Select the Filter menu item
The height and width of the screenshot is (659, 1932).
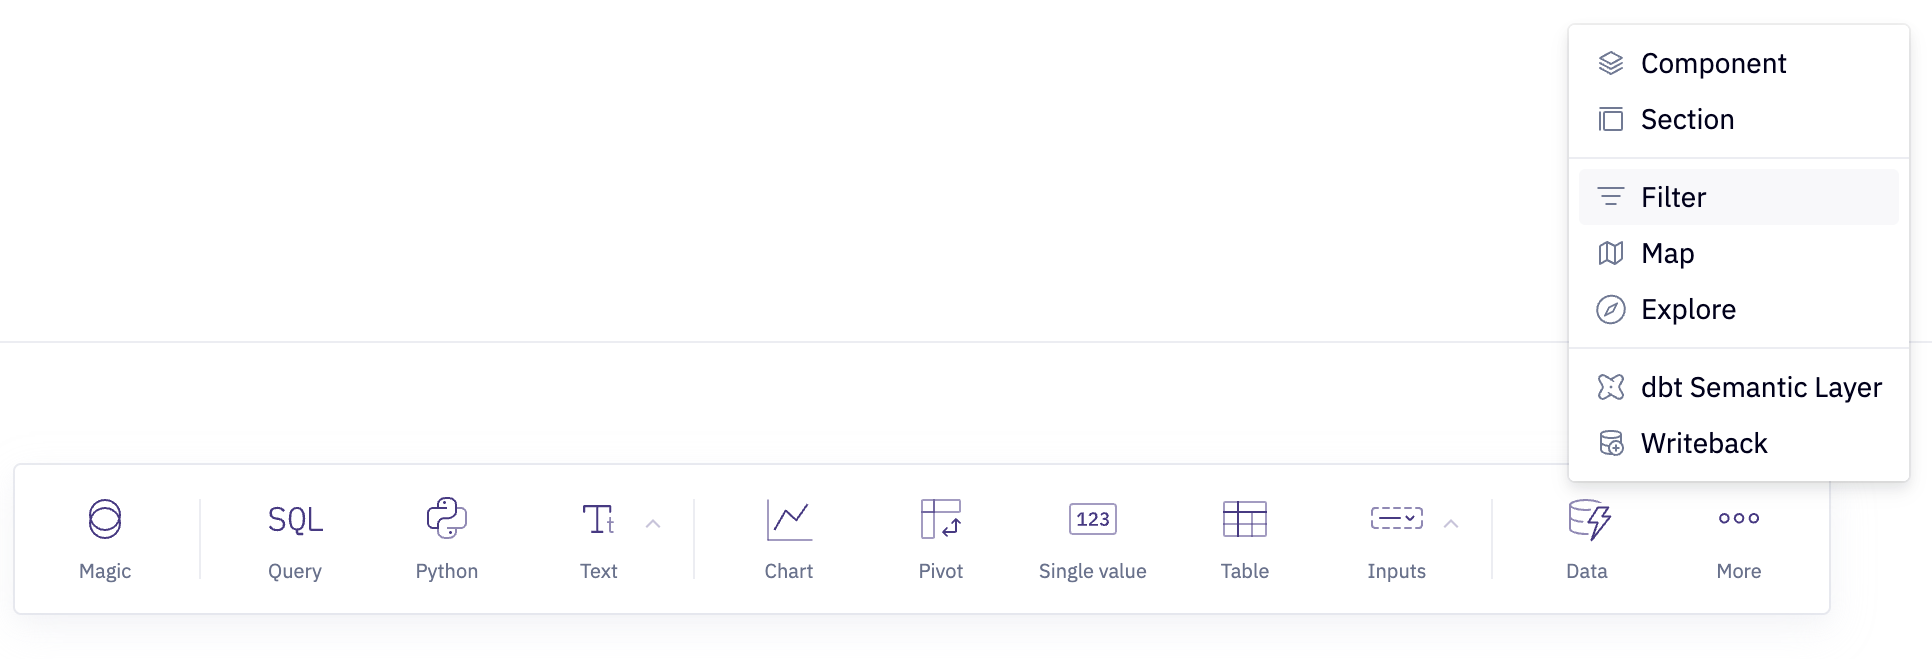1673,197
